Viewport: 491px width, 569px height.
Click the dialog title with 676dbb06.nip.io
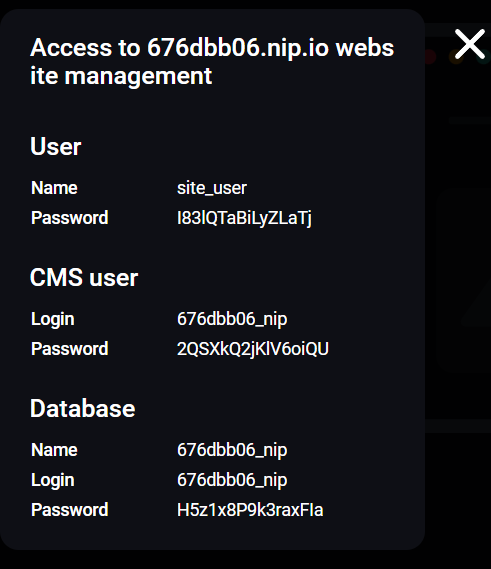(x=212, y=62)
